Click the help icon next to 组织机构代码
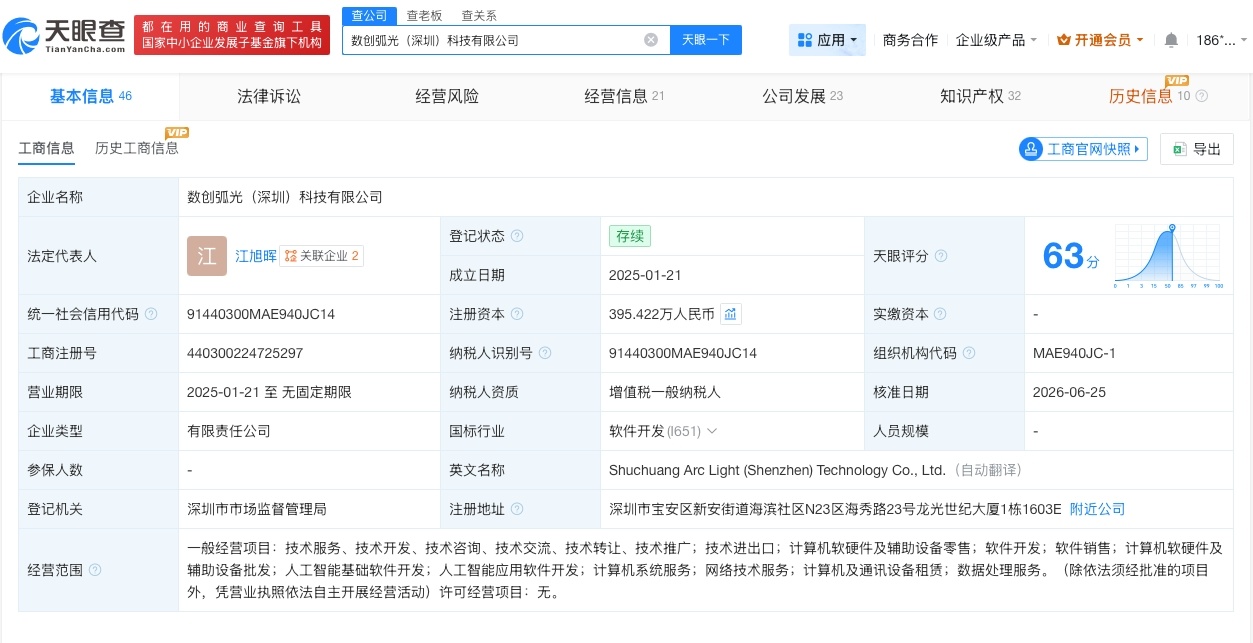 pyautogui.click(x=968, y=353)
